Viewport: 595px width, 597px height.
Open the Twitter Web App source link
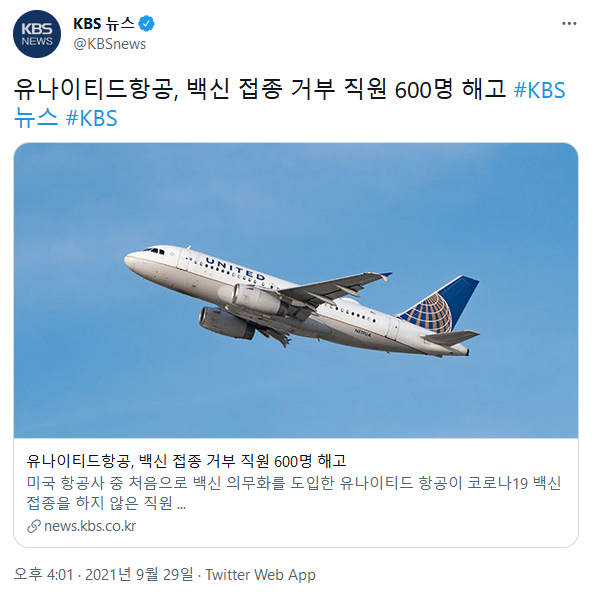pos(260,575)
